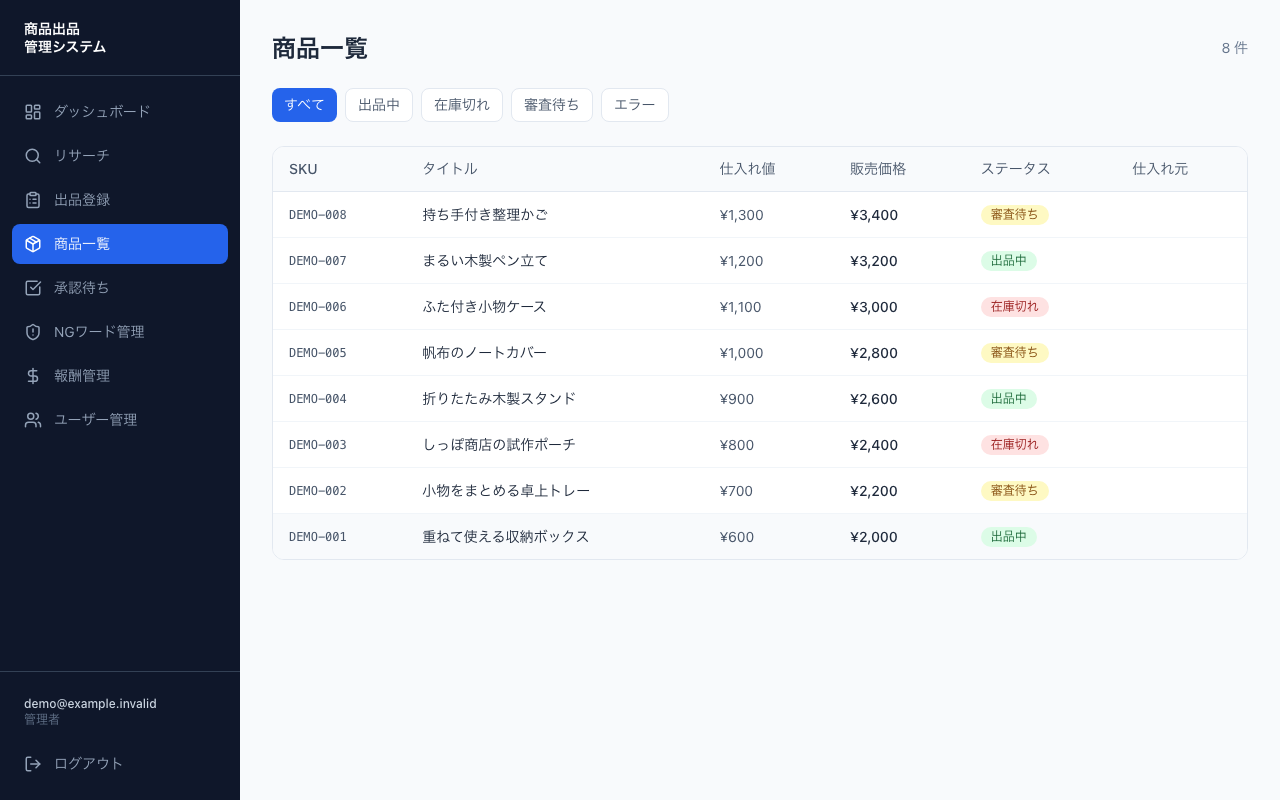Go to the リサーチ page
1280x800 pixels.
pyautogui.click(x=120, y=156)
